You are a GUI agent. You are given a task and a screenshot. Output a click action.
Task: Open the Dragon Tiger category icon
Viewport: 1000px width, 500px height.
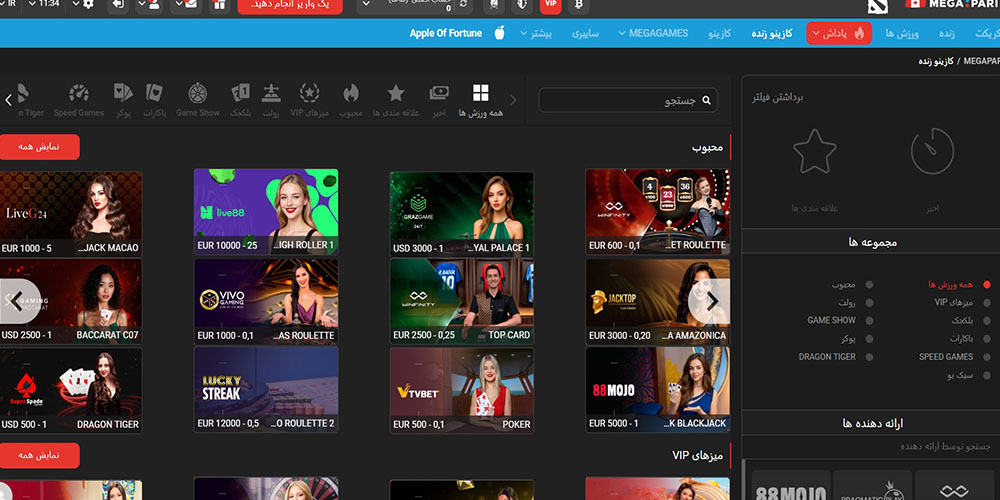[22, 93]
